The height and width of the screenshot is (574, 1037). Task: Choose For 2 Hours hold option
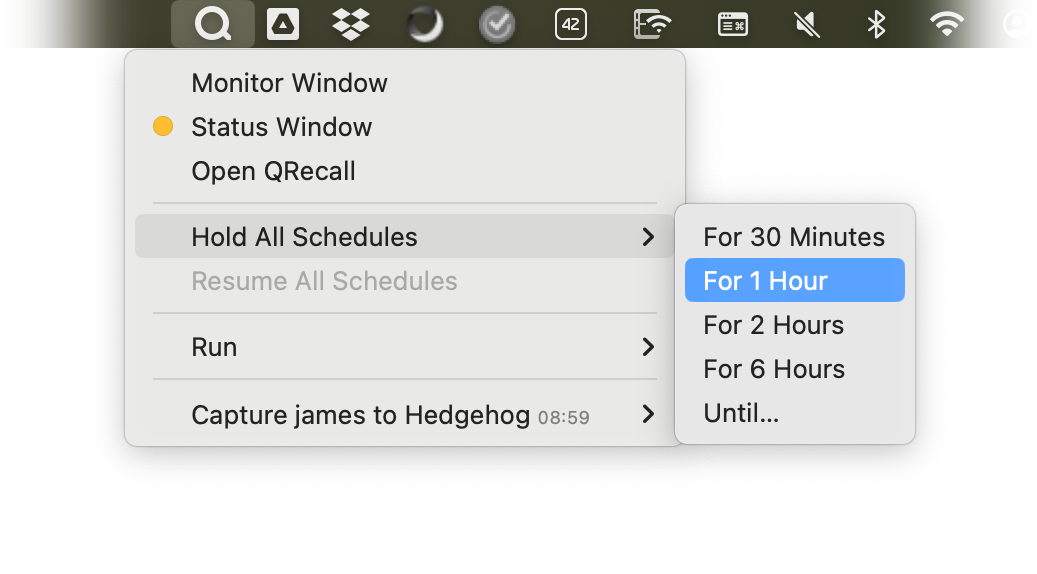[794, 325]
